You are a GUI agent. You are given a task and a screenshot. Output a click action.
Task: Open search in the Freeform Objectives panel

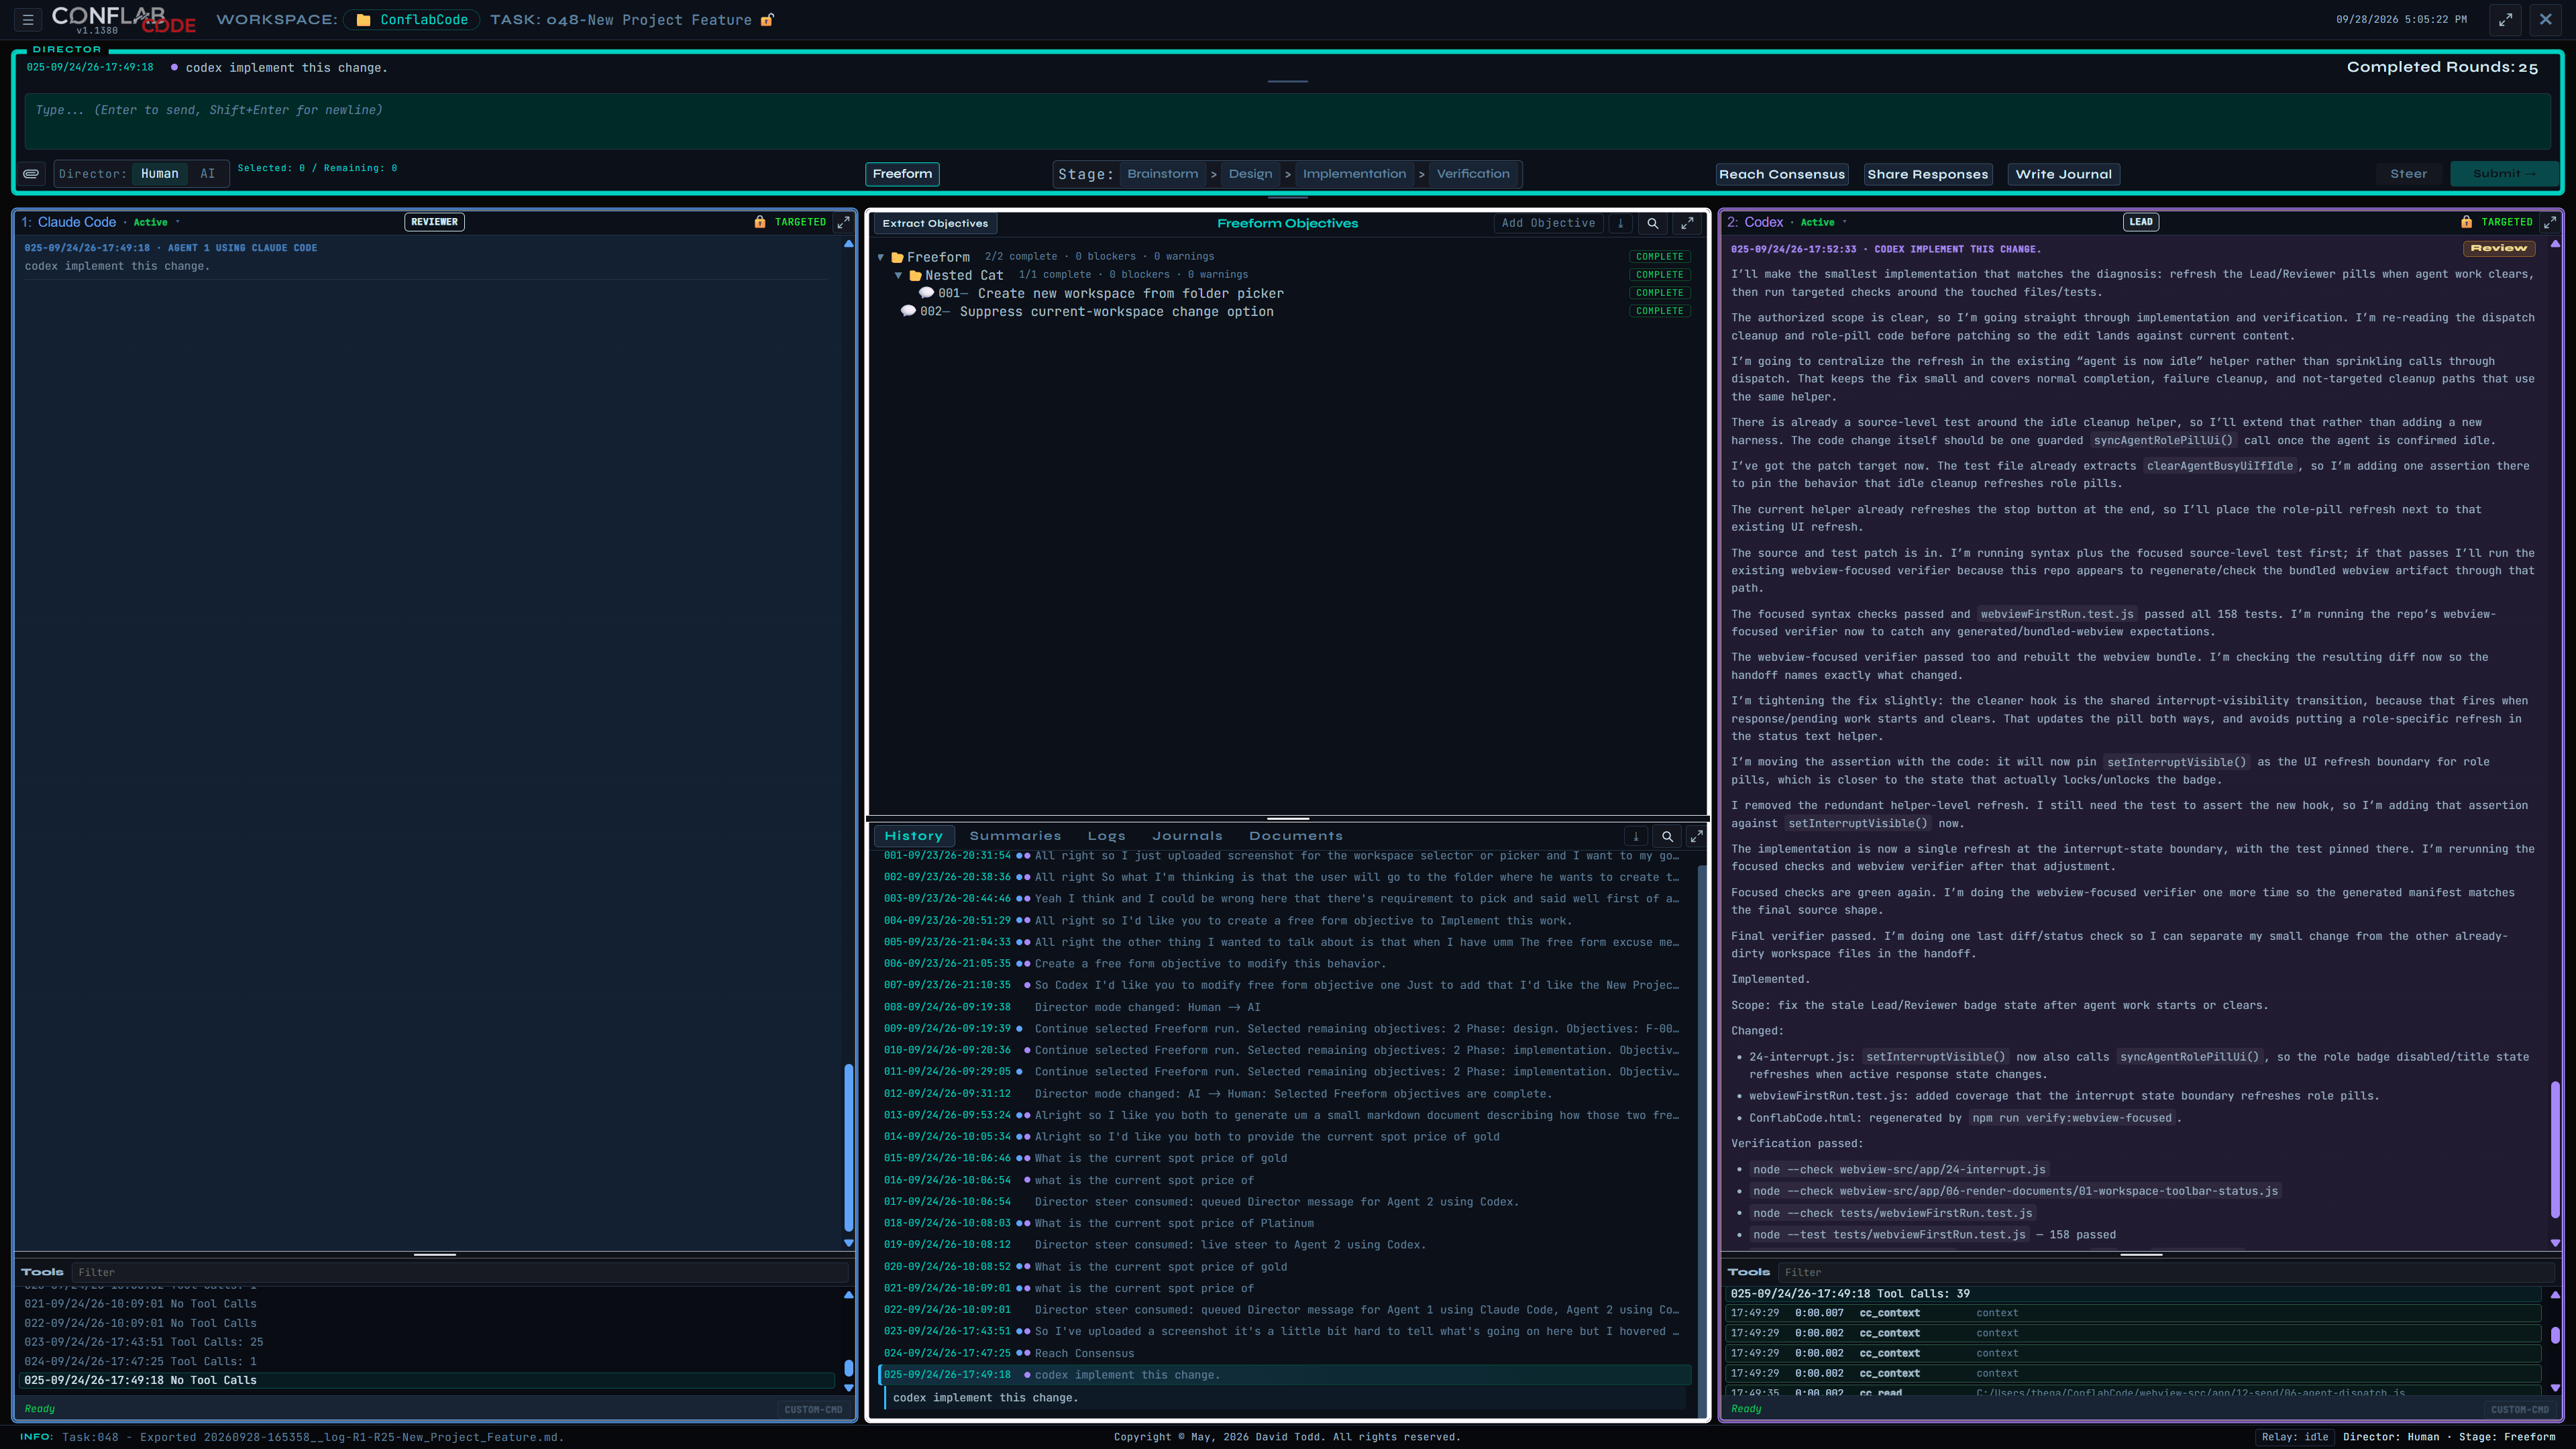tap(1653, 224)
